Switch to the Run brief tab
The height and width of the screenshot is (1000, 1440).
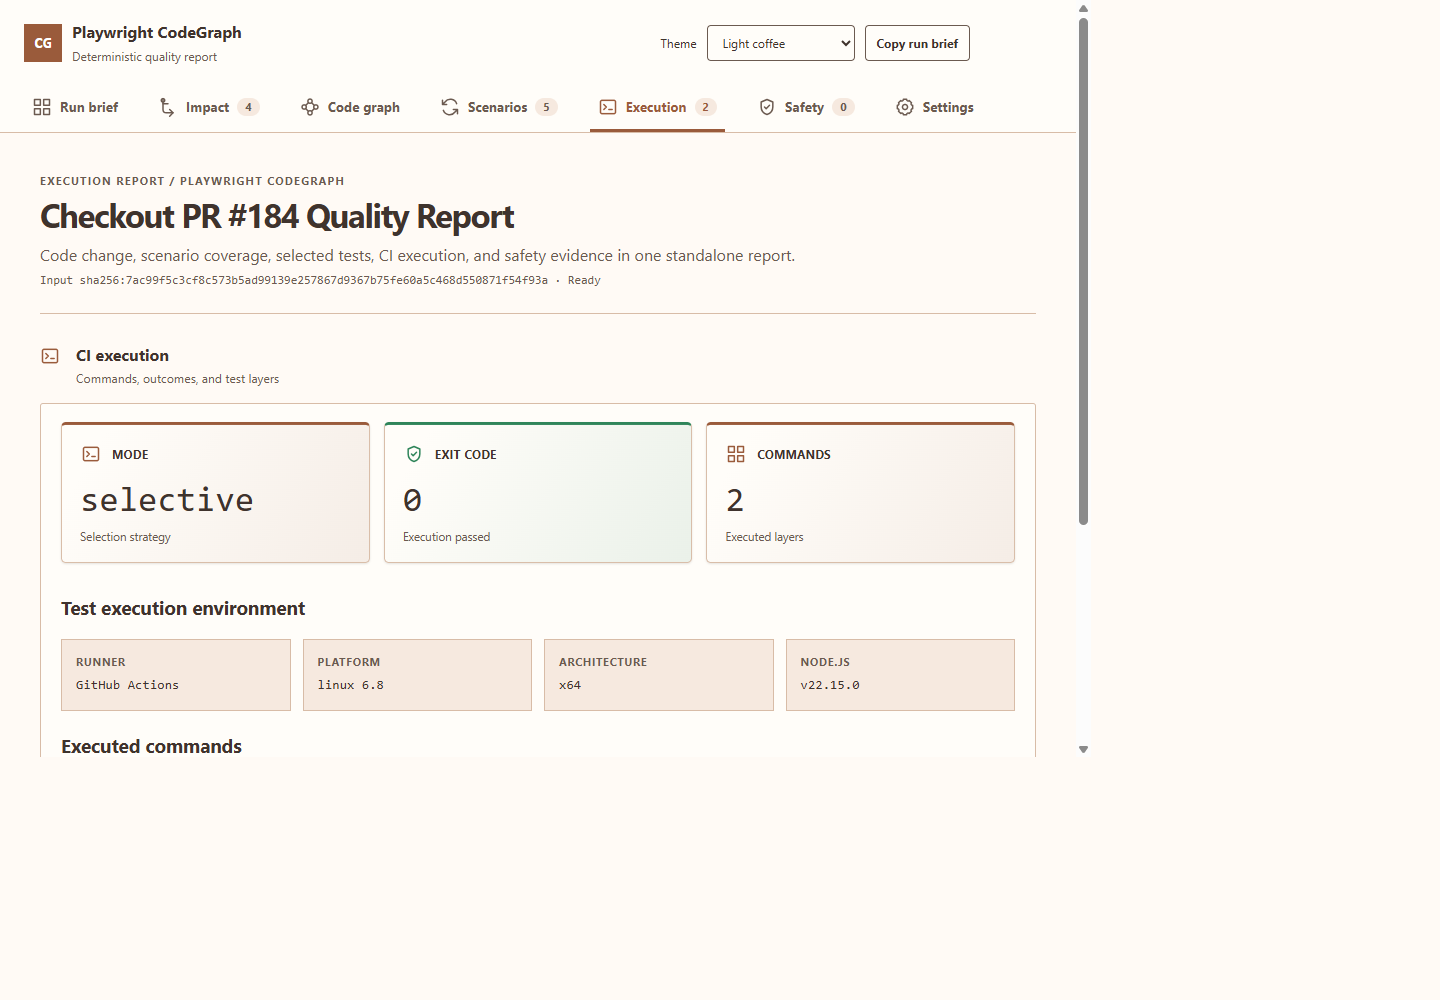(x=76, y=107)
